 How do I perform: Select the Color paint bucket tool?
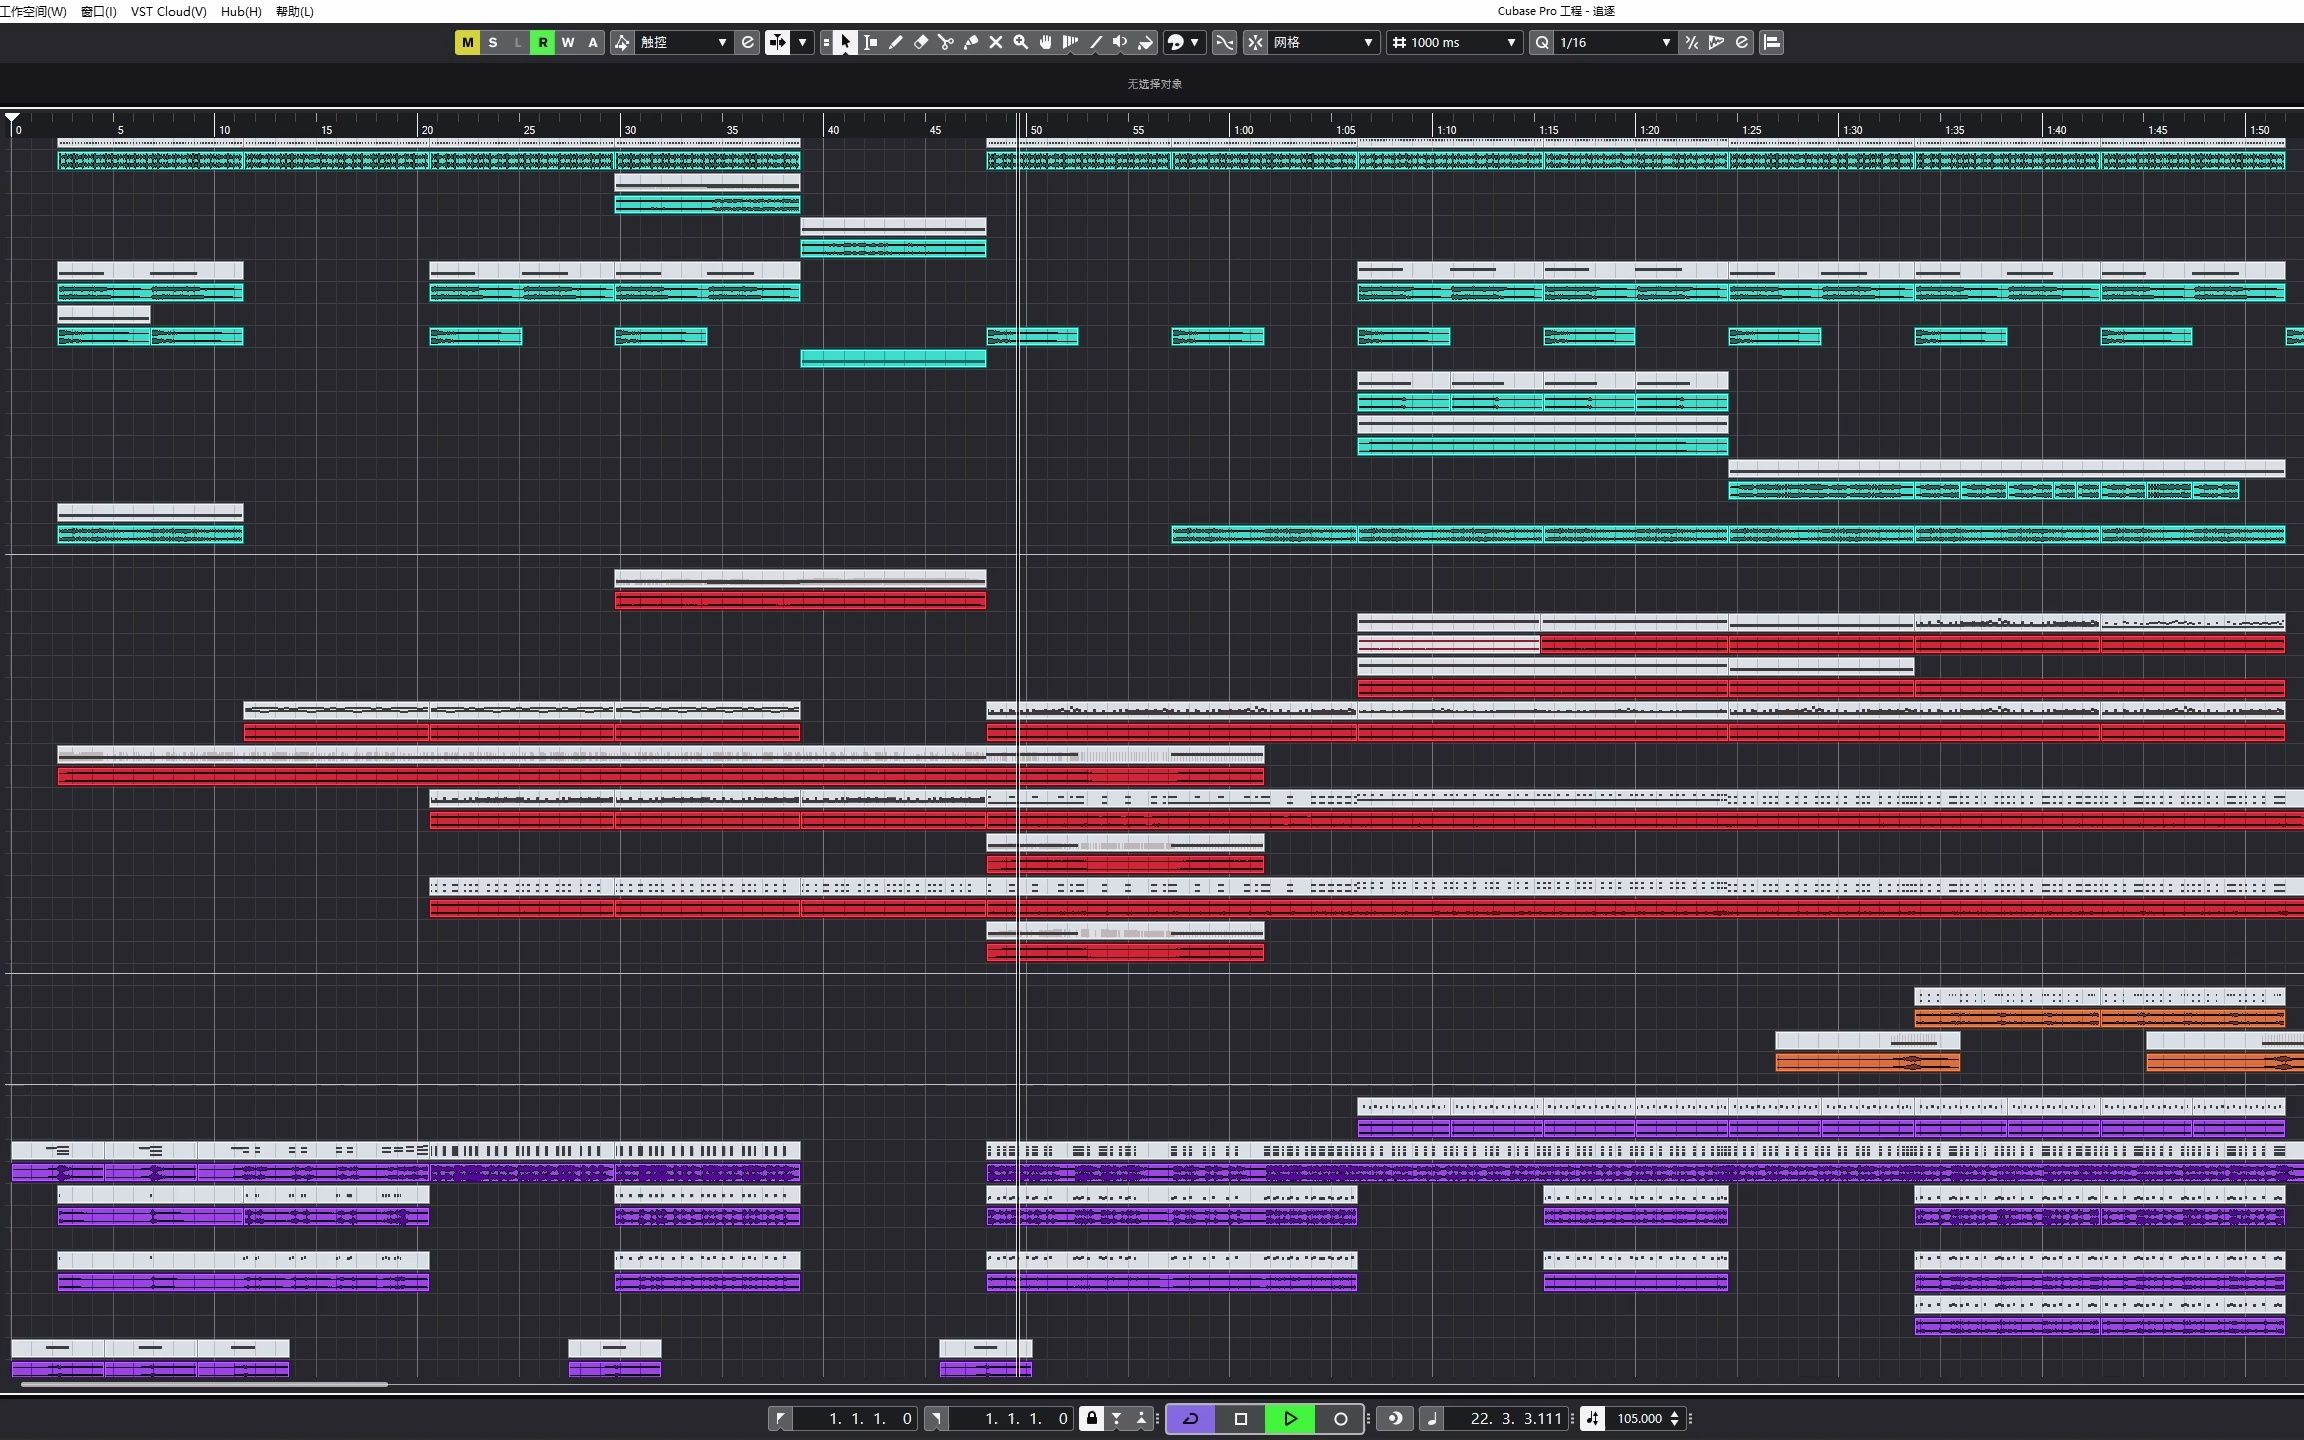[1145, 42]
